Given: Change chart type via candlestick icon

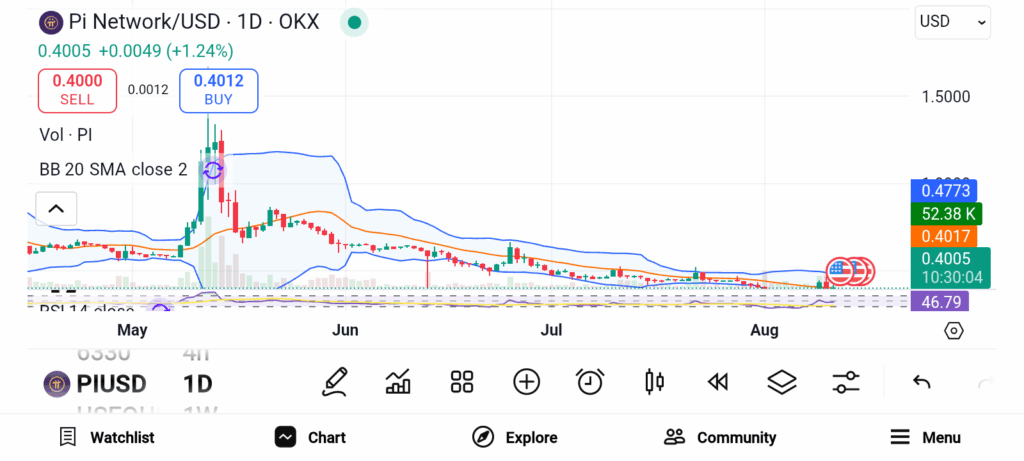Looking at the screenshot, I should click(x=655, y=381).
